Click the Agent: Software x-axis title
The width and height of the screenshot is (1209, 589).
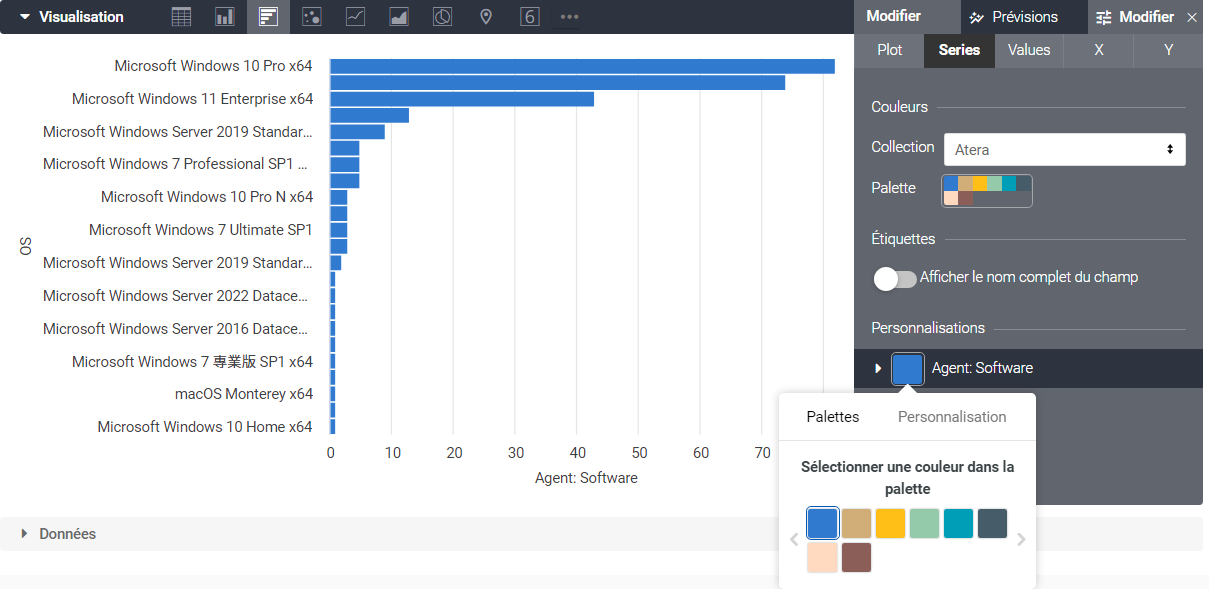coord(587,478)
